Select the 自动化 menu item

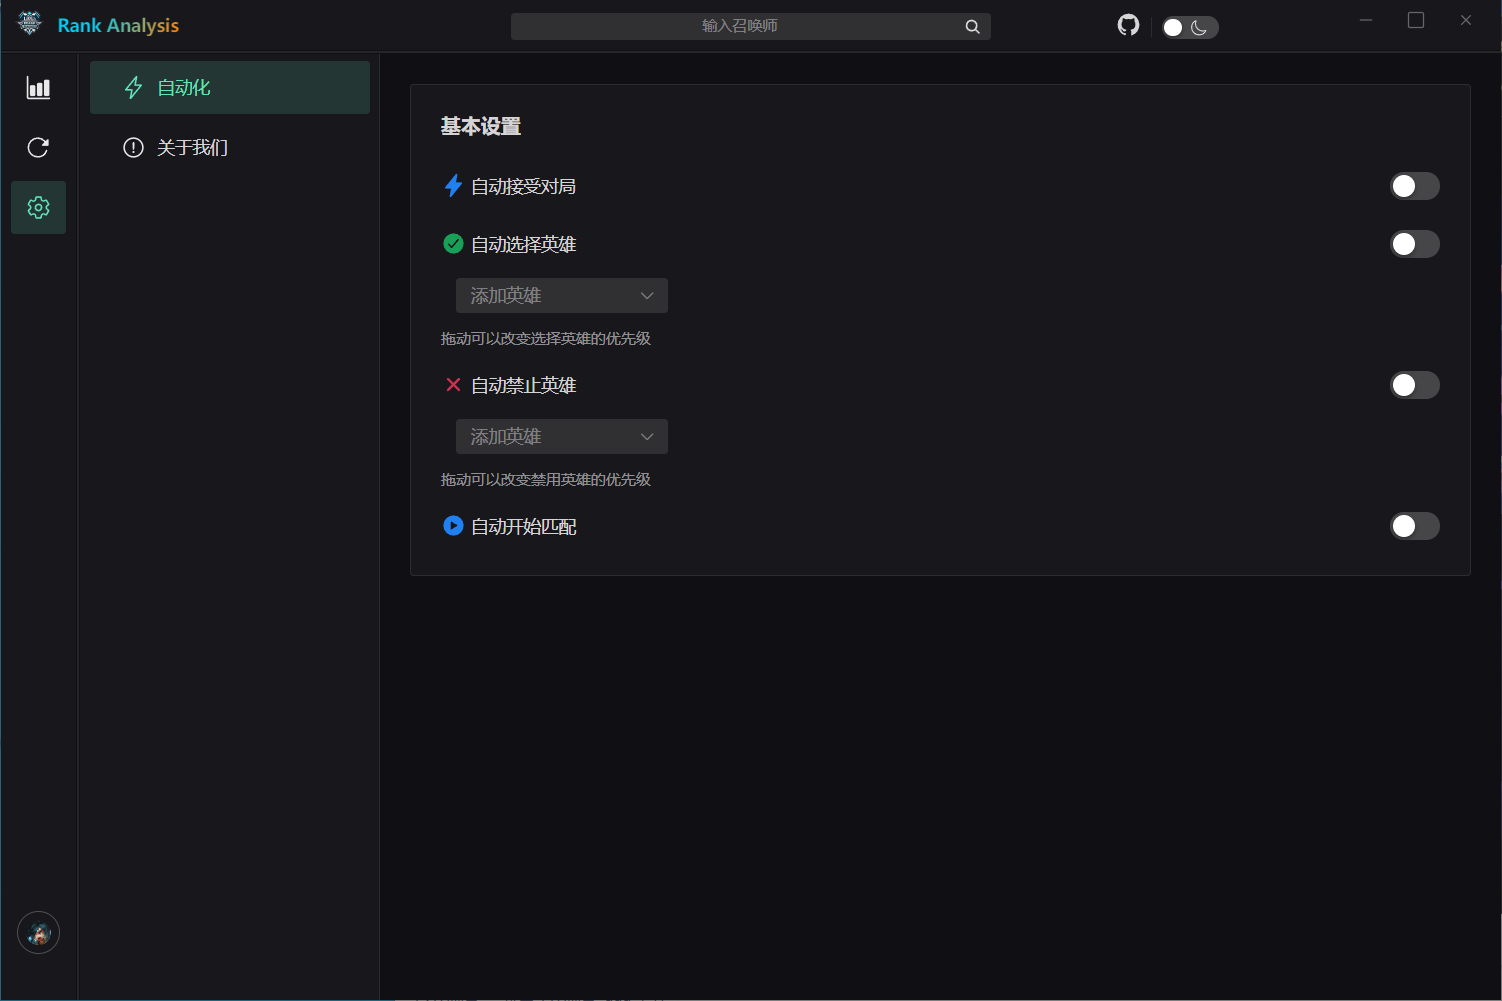coord(229,88)
